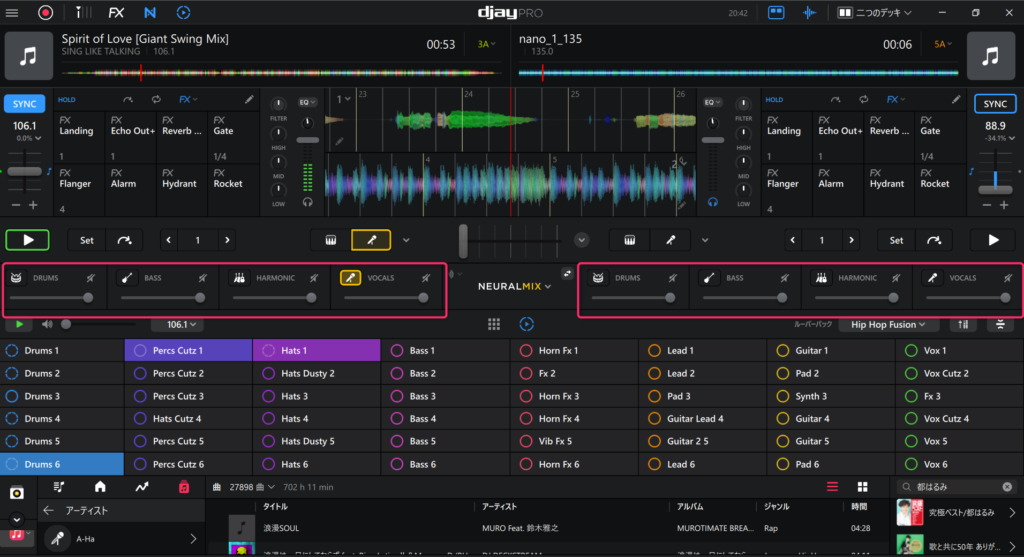The height and width of the screenshot is (557, 1024).
Task: Click the left deck harmonic stem icon
Action: click(x=239, y=277)
